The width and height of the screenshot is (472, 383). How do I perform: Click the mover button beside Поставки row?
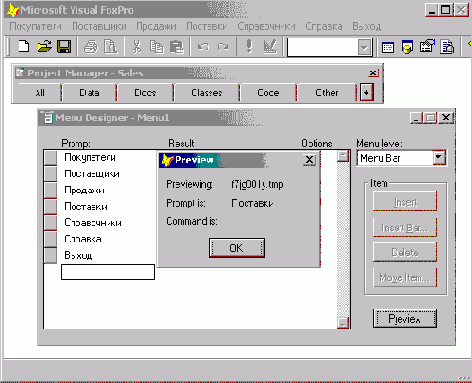(x=51, y=206)
